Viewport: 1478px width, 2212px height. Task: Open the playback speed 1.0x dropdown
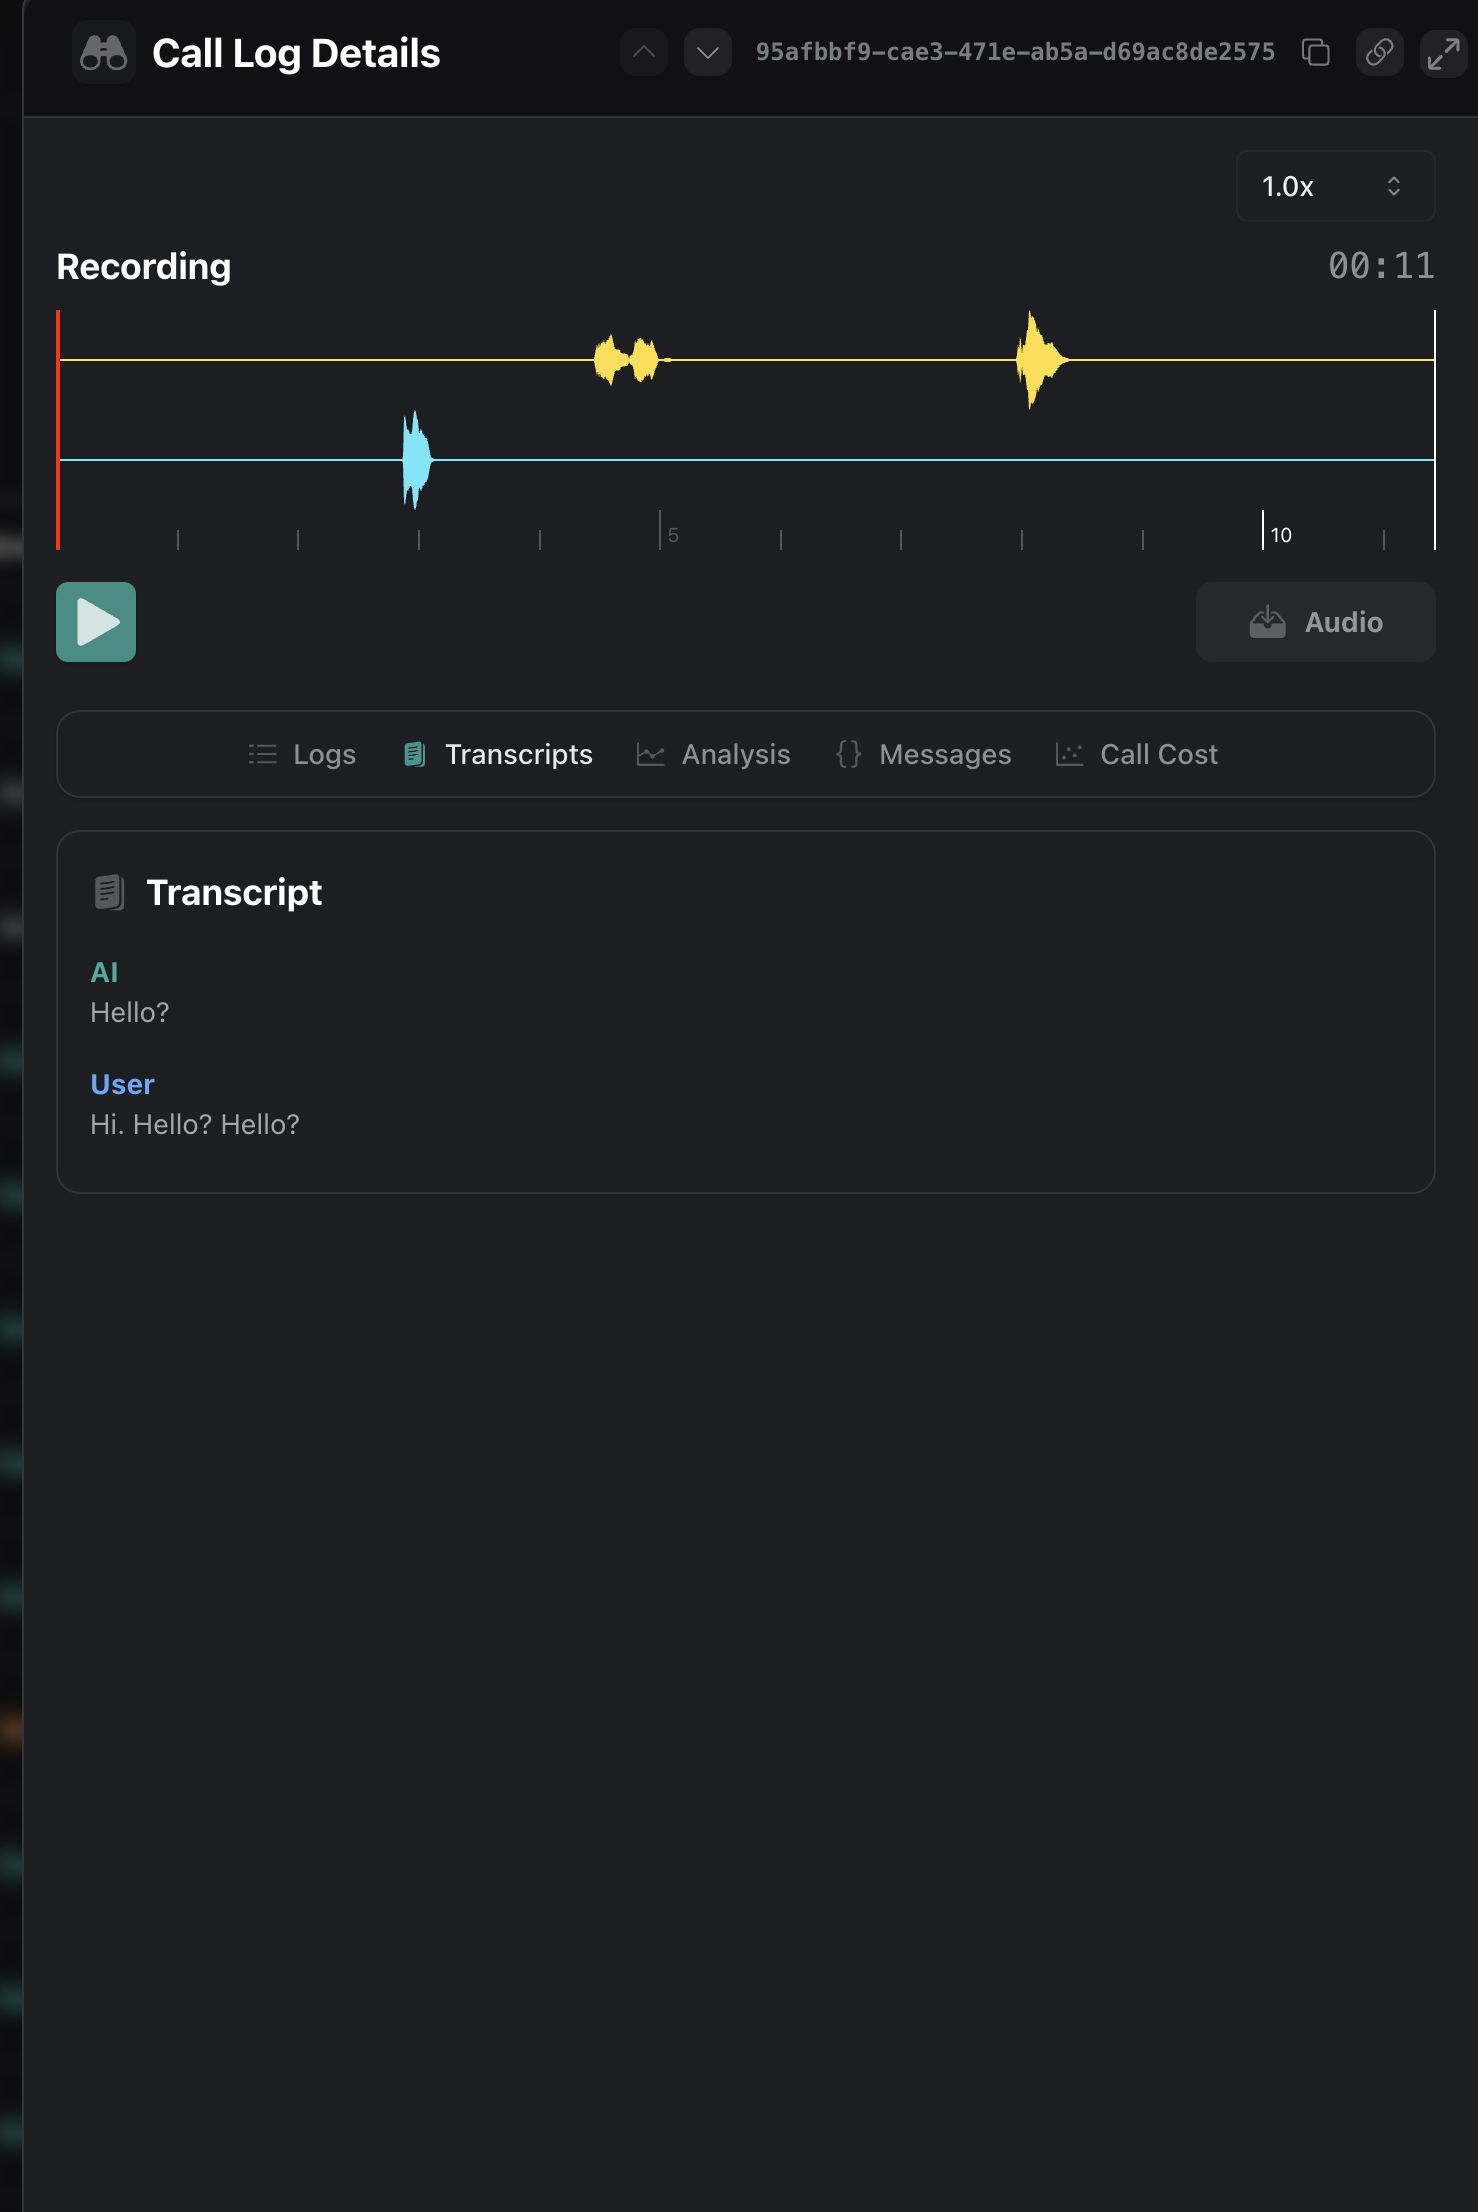(1335, 186)
